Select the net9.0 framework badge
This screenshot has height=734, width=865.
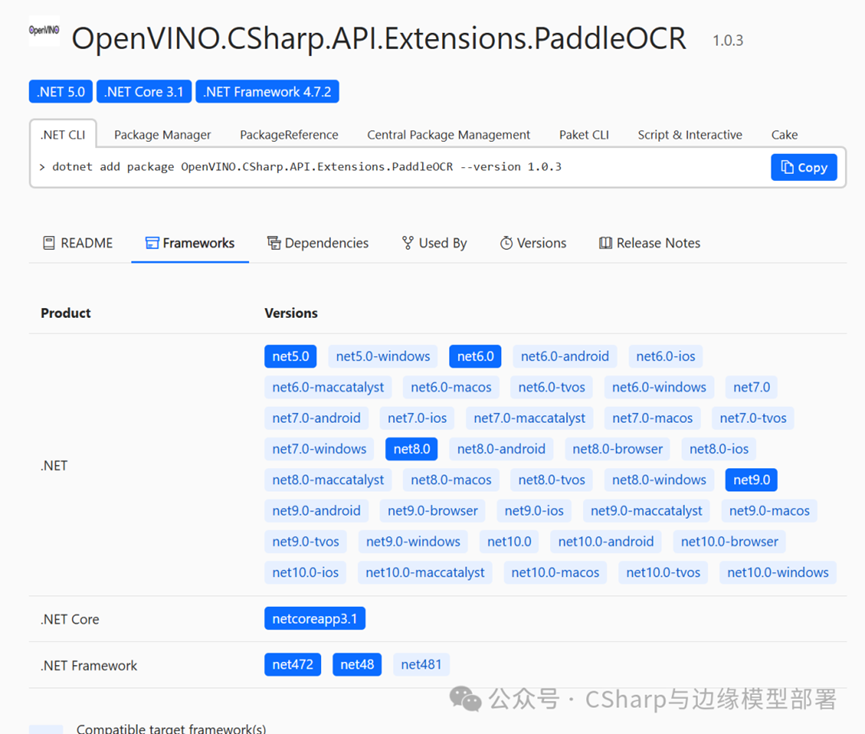tap(751, 479)
